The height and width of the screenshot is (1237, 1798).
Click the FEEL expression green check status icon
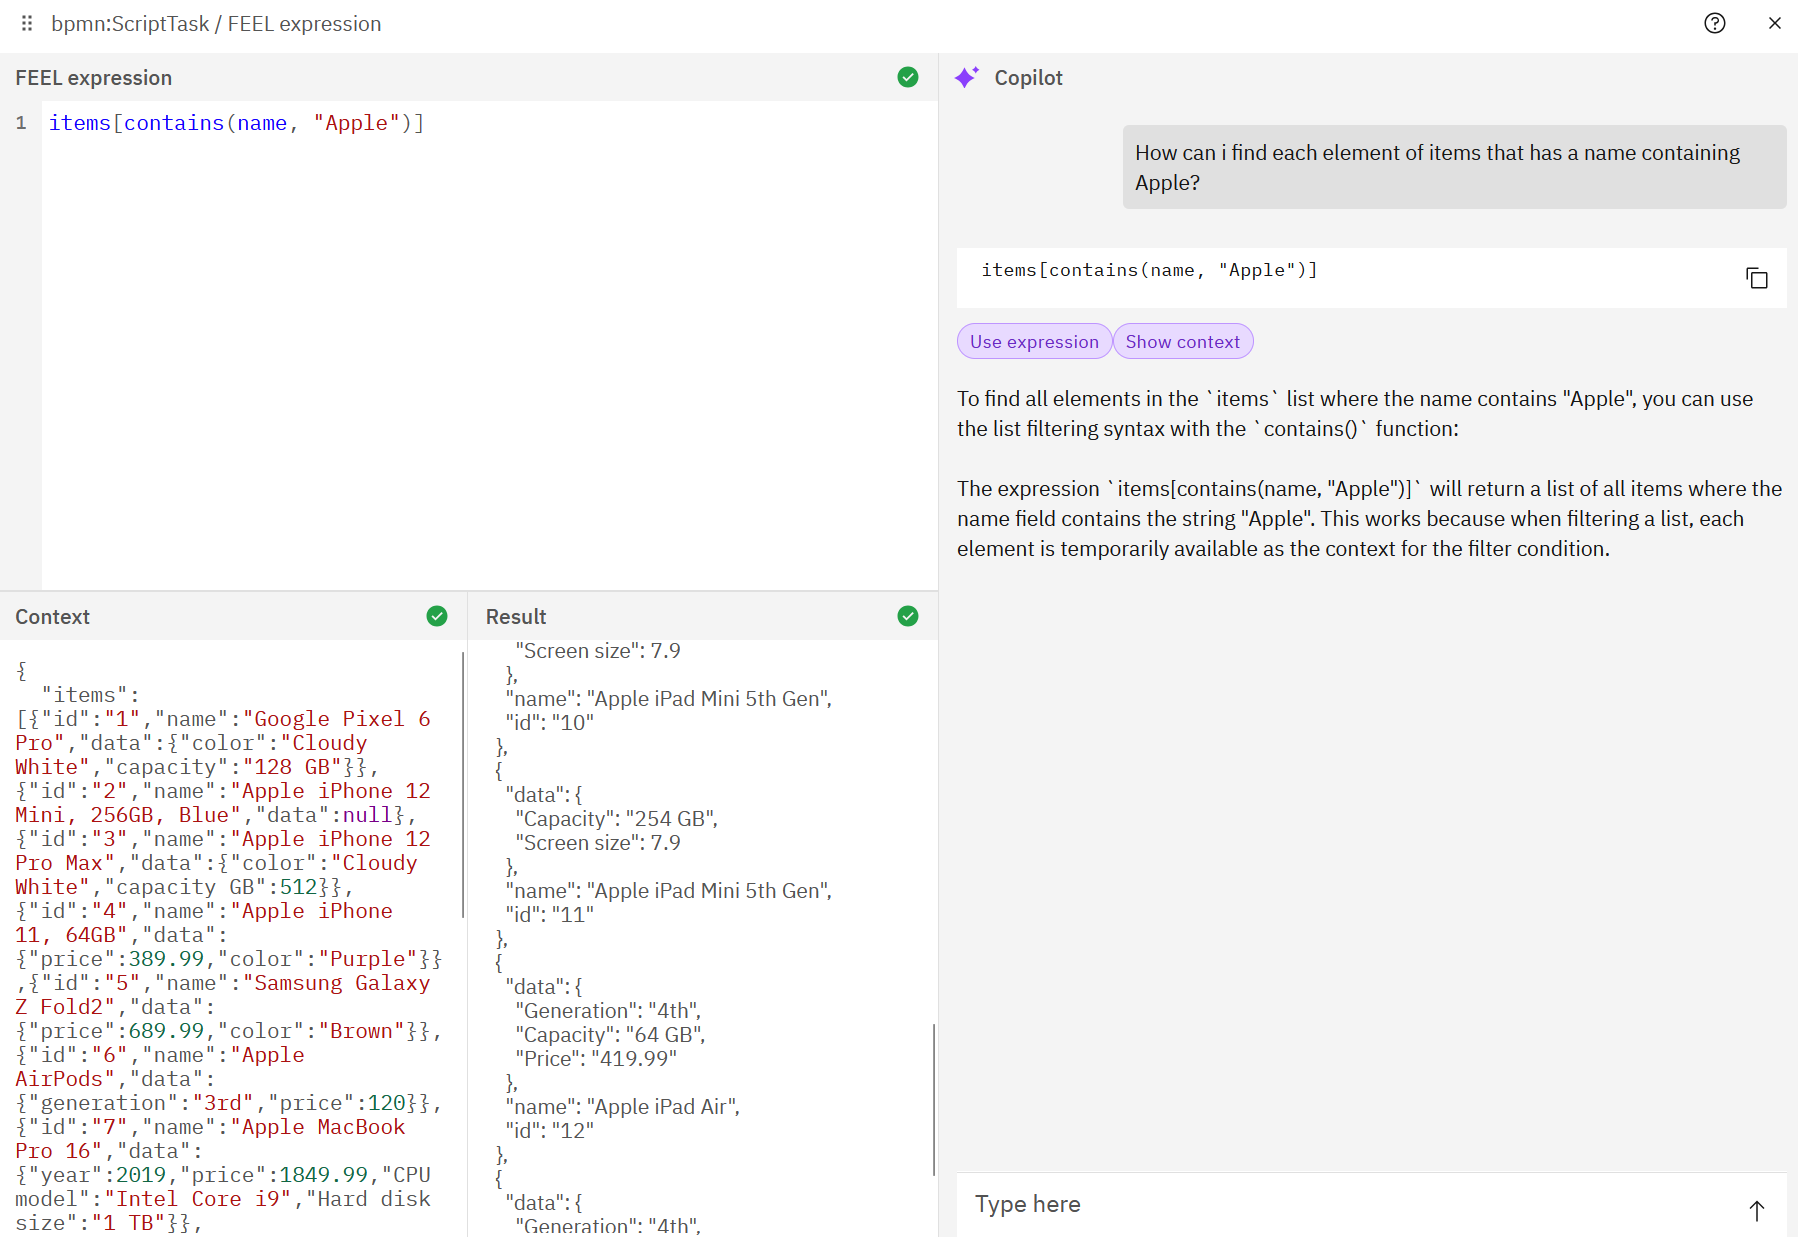[x=907, y=77]
